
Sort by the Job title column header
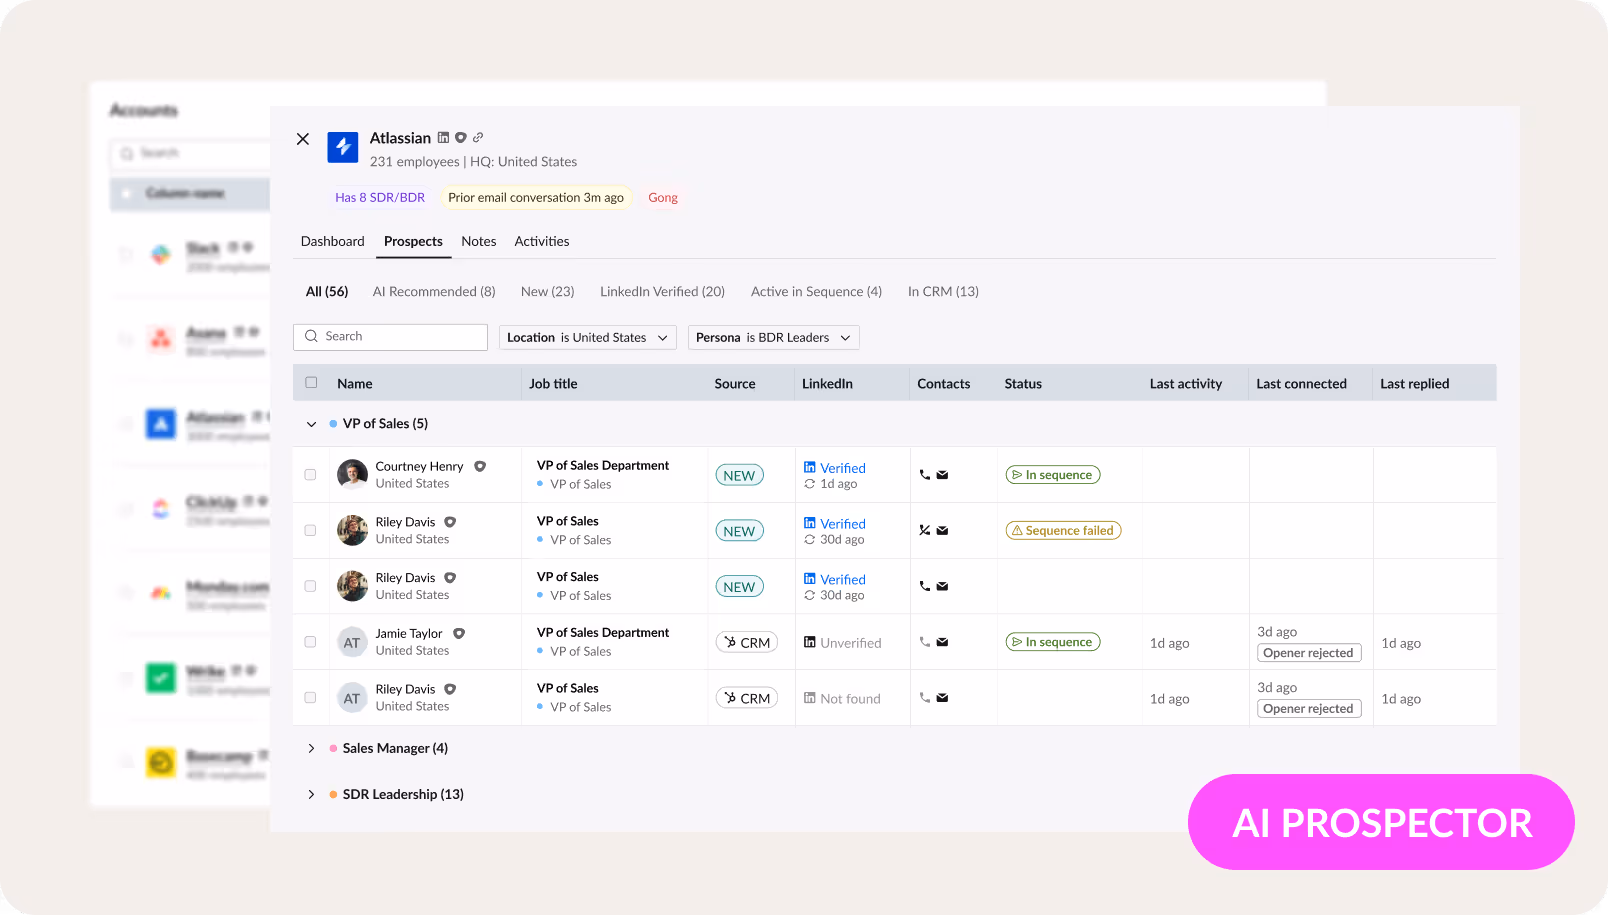pos(553,384)
